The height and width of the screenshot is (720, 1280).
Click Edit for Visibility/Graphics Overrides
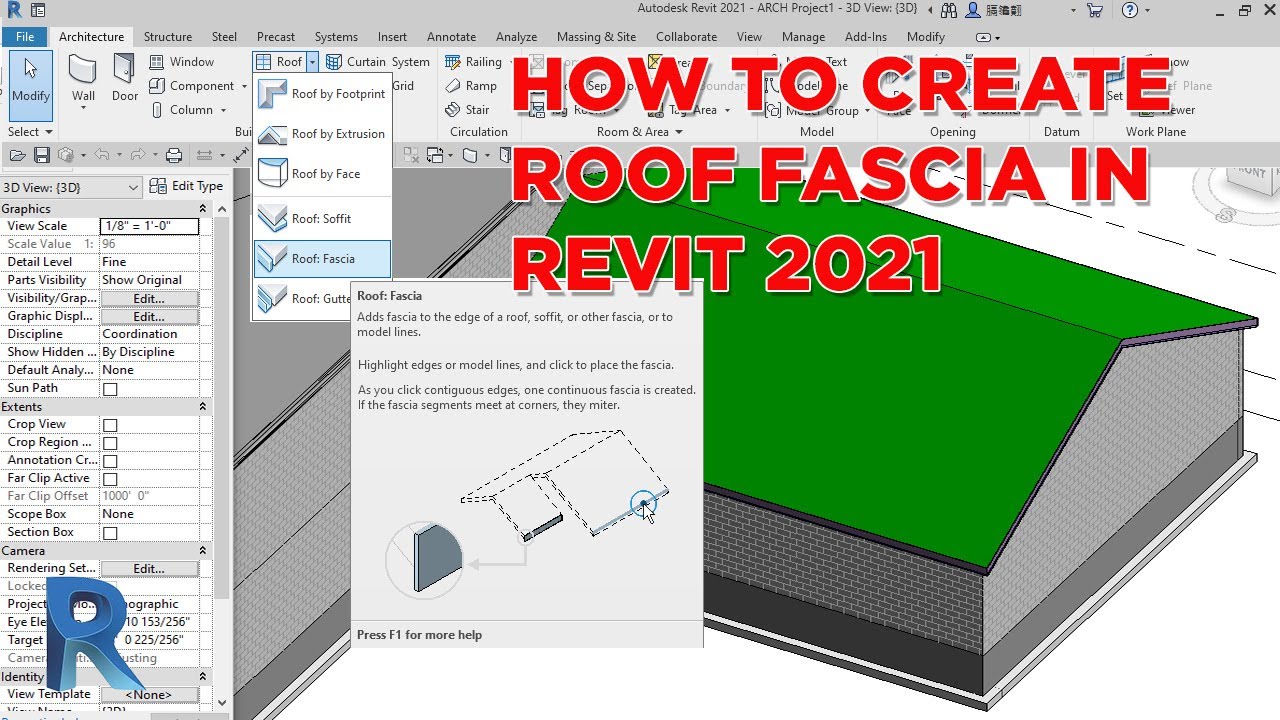(149, 299)
